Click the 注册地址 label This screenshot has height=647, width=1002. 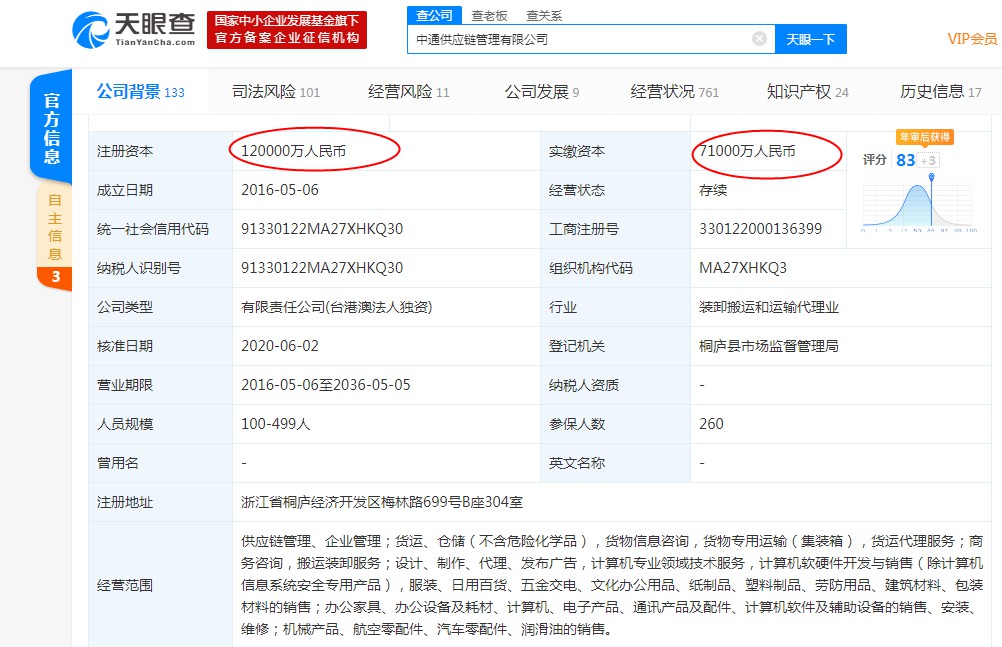[125, 502]
